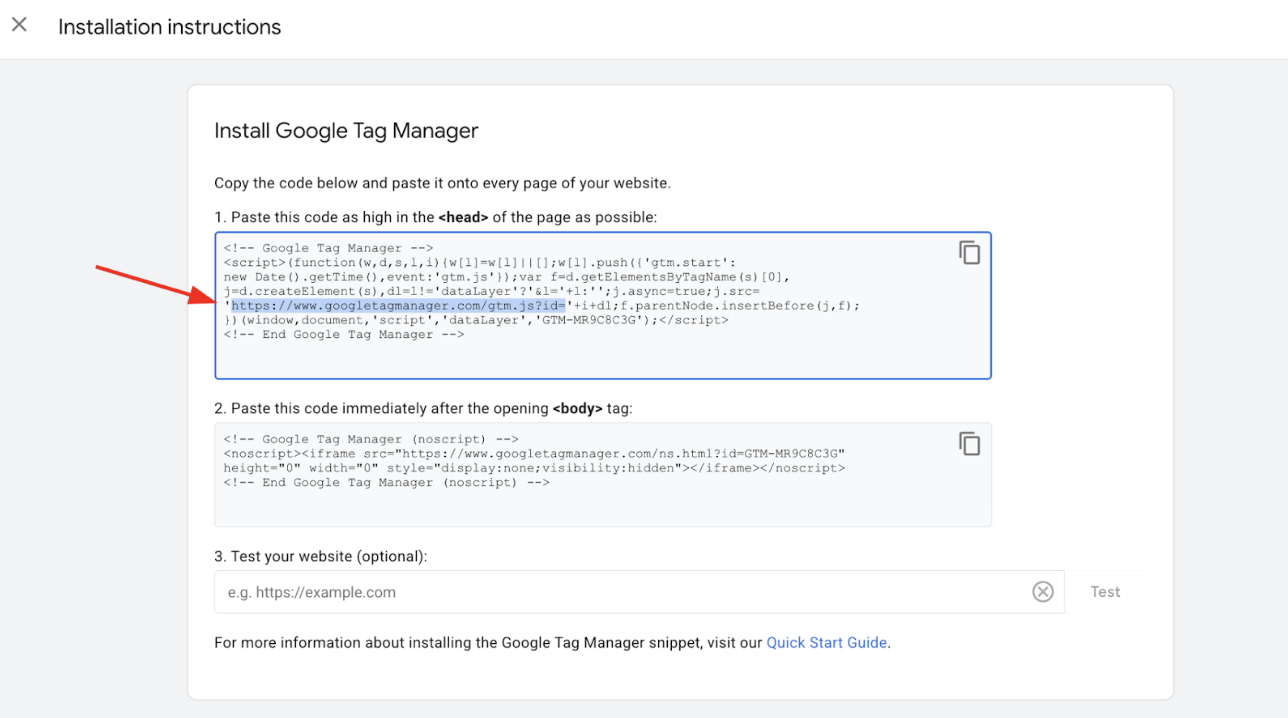Viewport: 1288px width, 718px height.
Task: Close the Installation instructions panel
Action: tap(19, 25)
